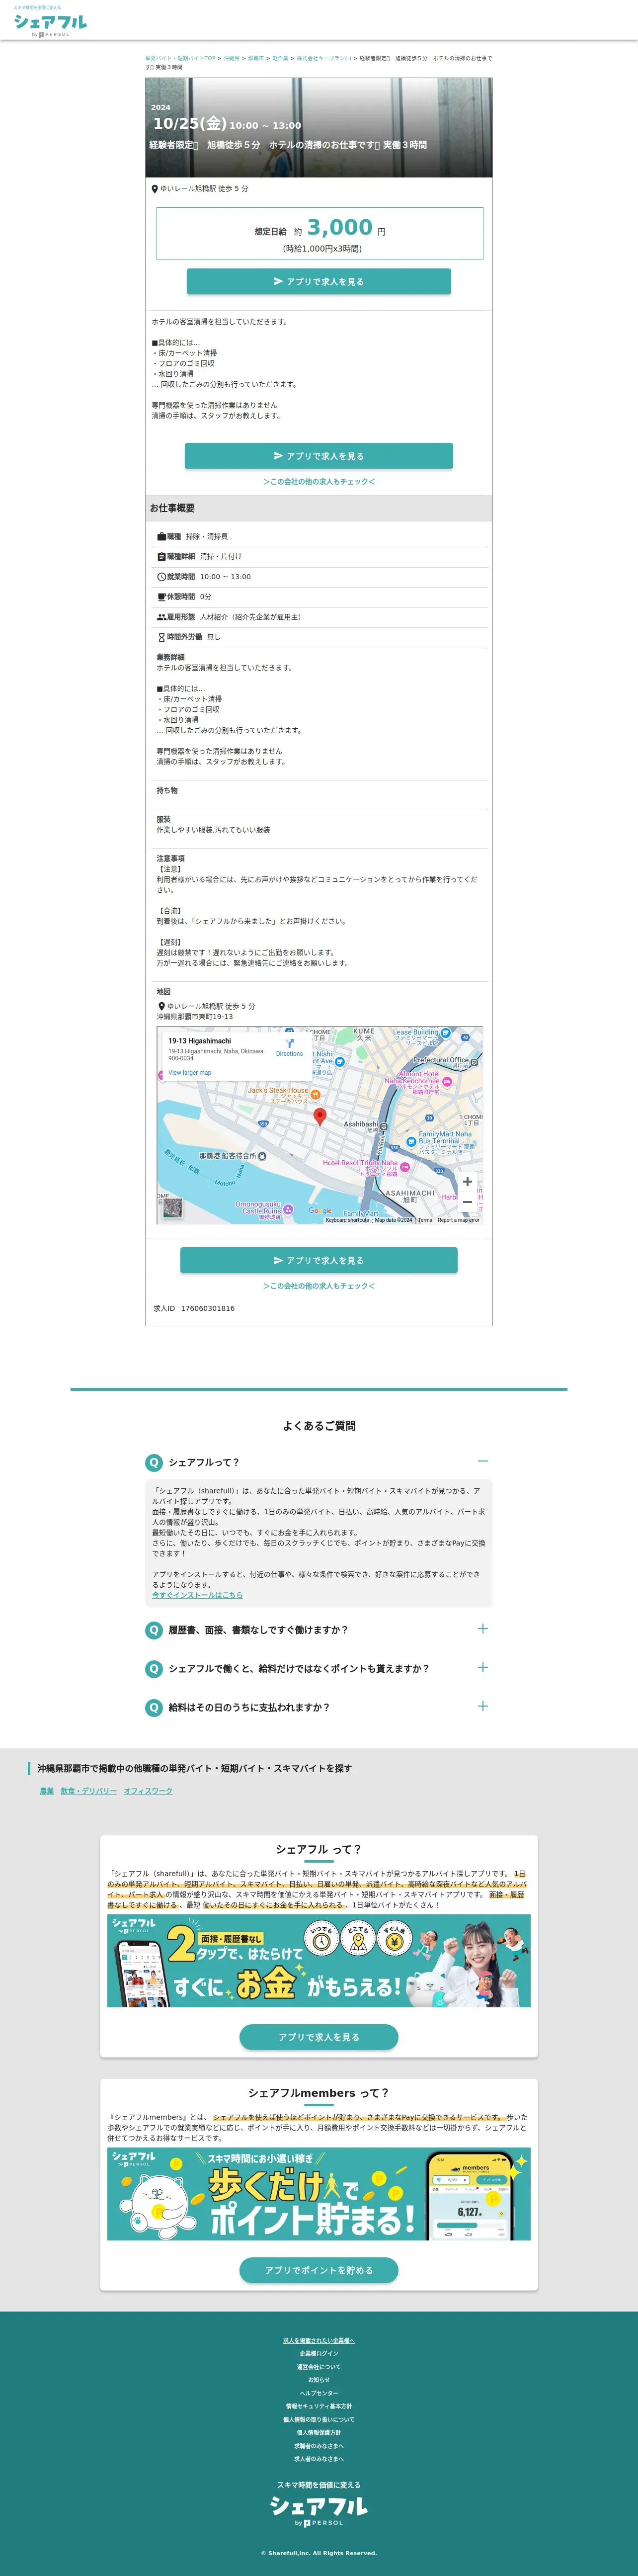Click map pin icon in the 地図 section
638x2576 pixels.
coord(161,1006)
